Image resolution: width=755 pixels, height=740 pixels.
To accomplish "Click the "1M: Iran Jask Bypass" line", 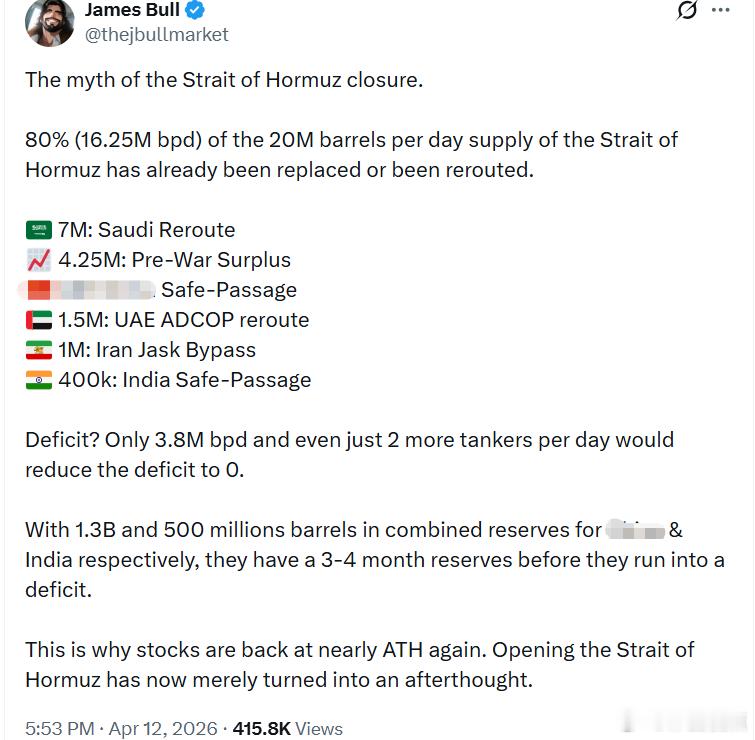I will pyautogui.click(x=157, y=350).
